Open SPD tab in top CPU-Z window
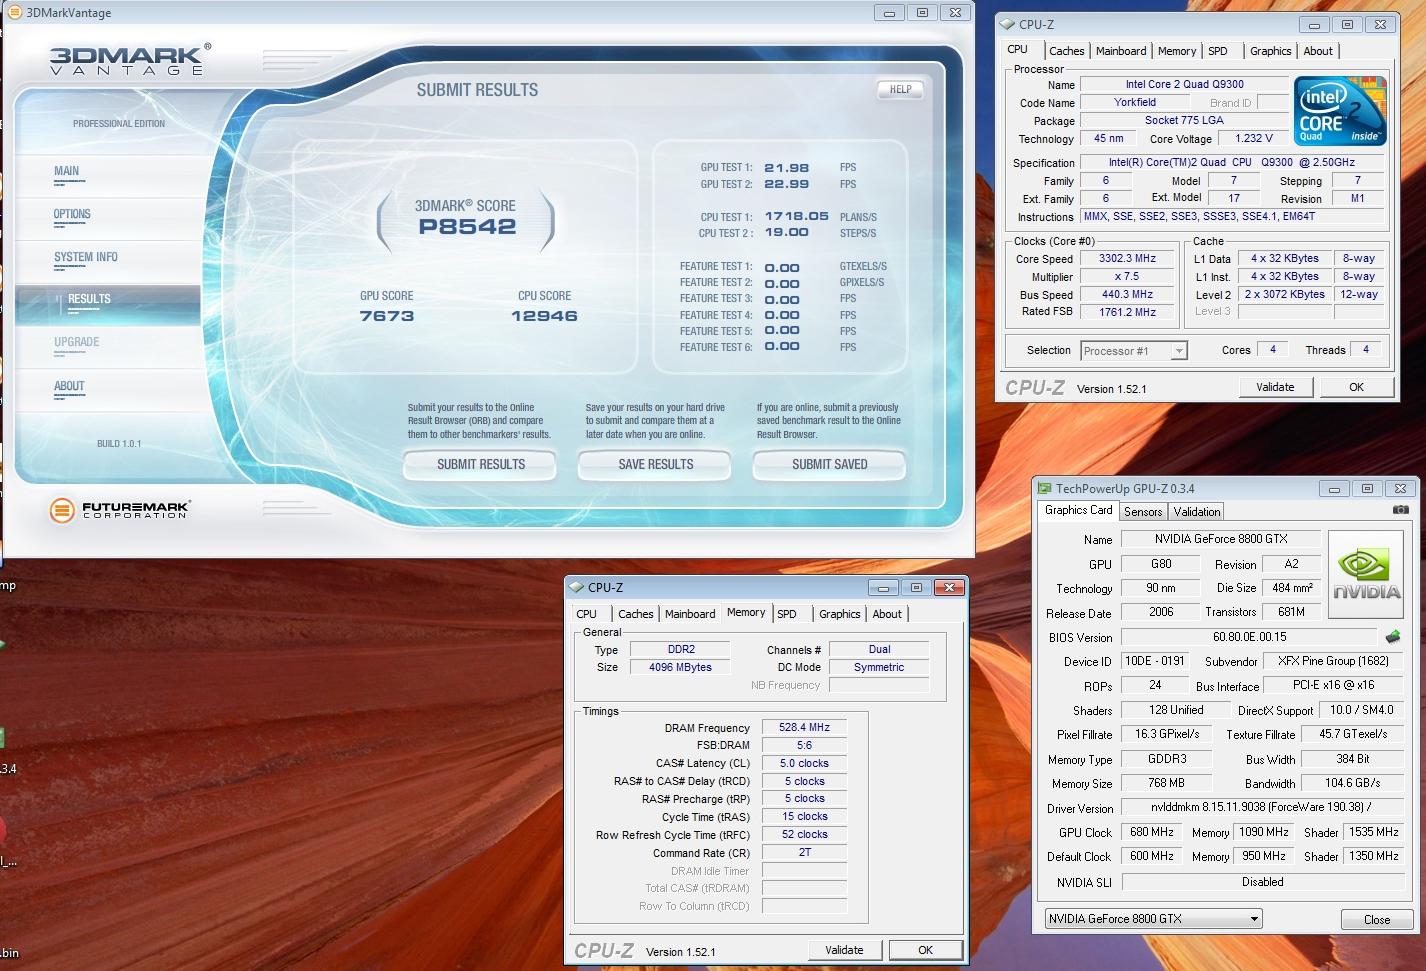The image size is (1426, 971). coord(1218,51)
